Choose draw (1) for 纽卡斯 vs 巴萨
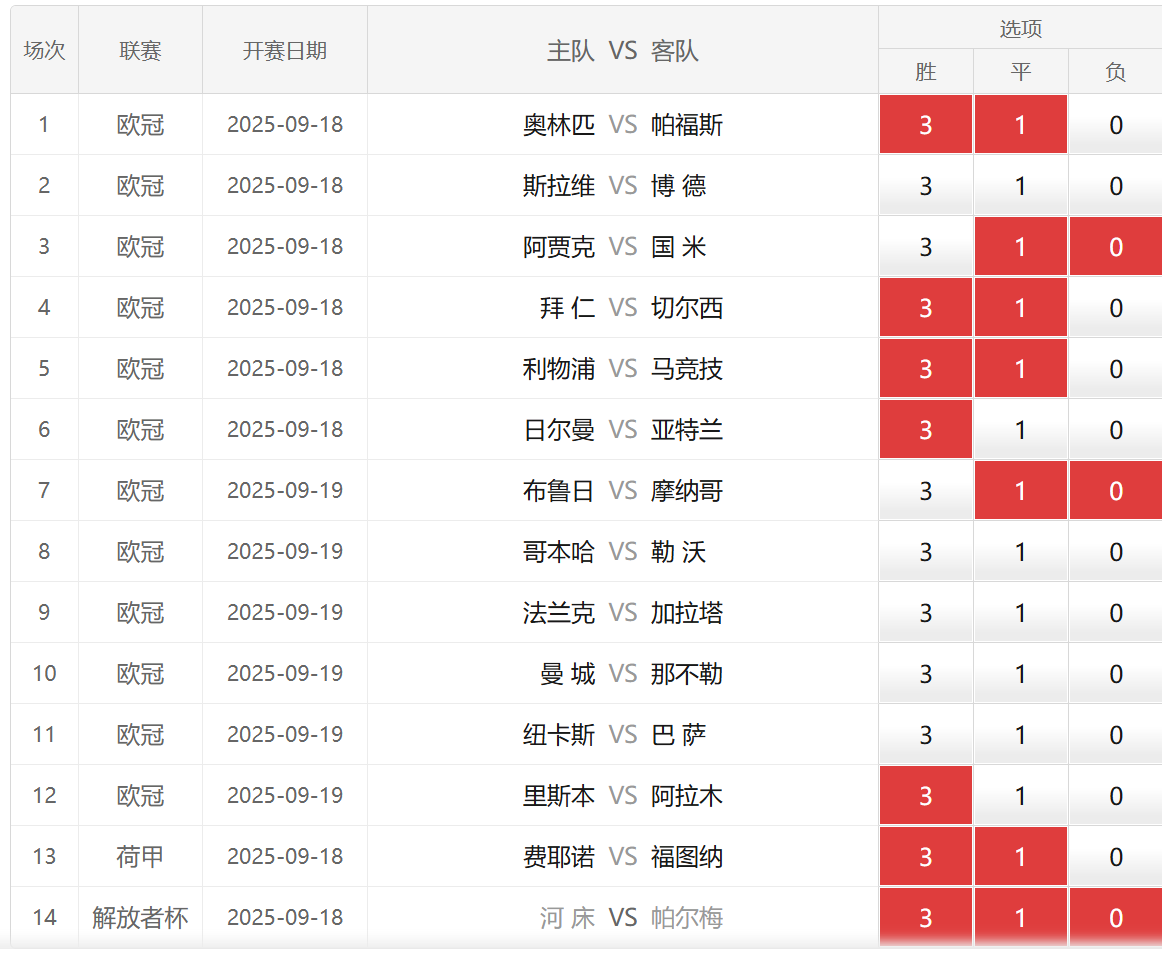The height and width of the screenshot is (954, 1162). (x=1020, y=735)
